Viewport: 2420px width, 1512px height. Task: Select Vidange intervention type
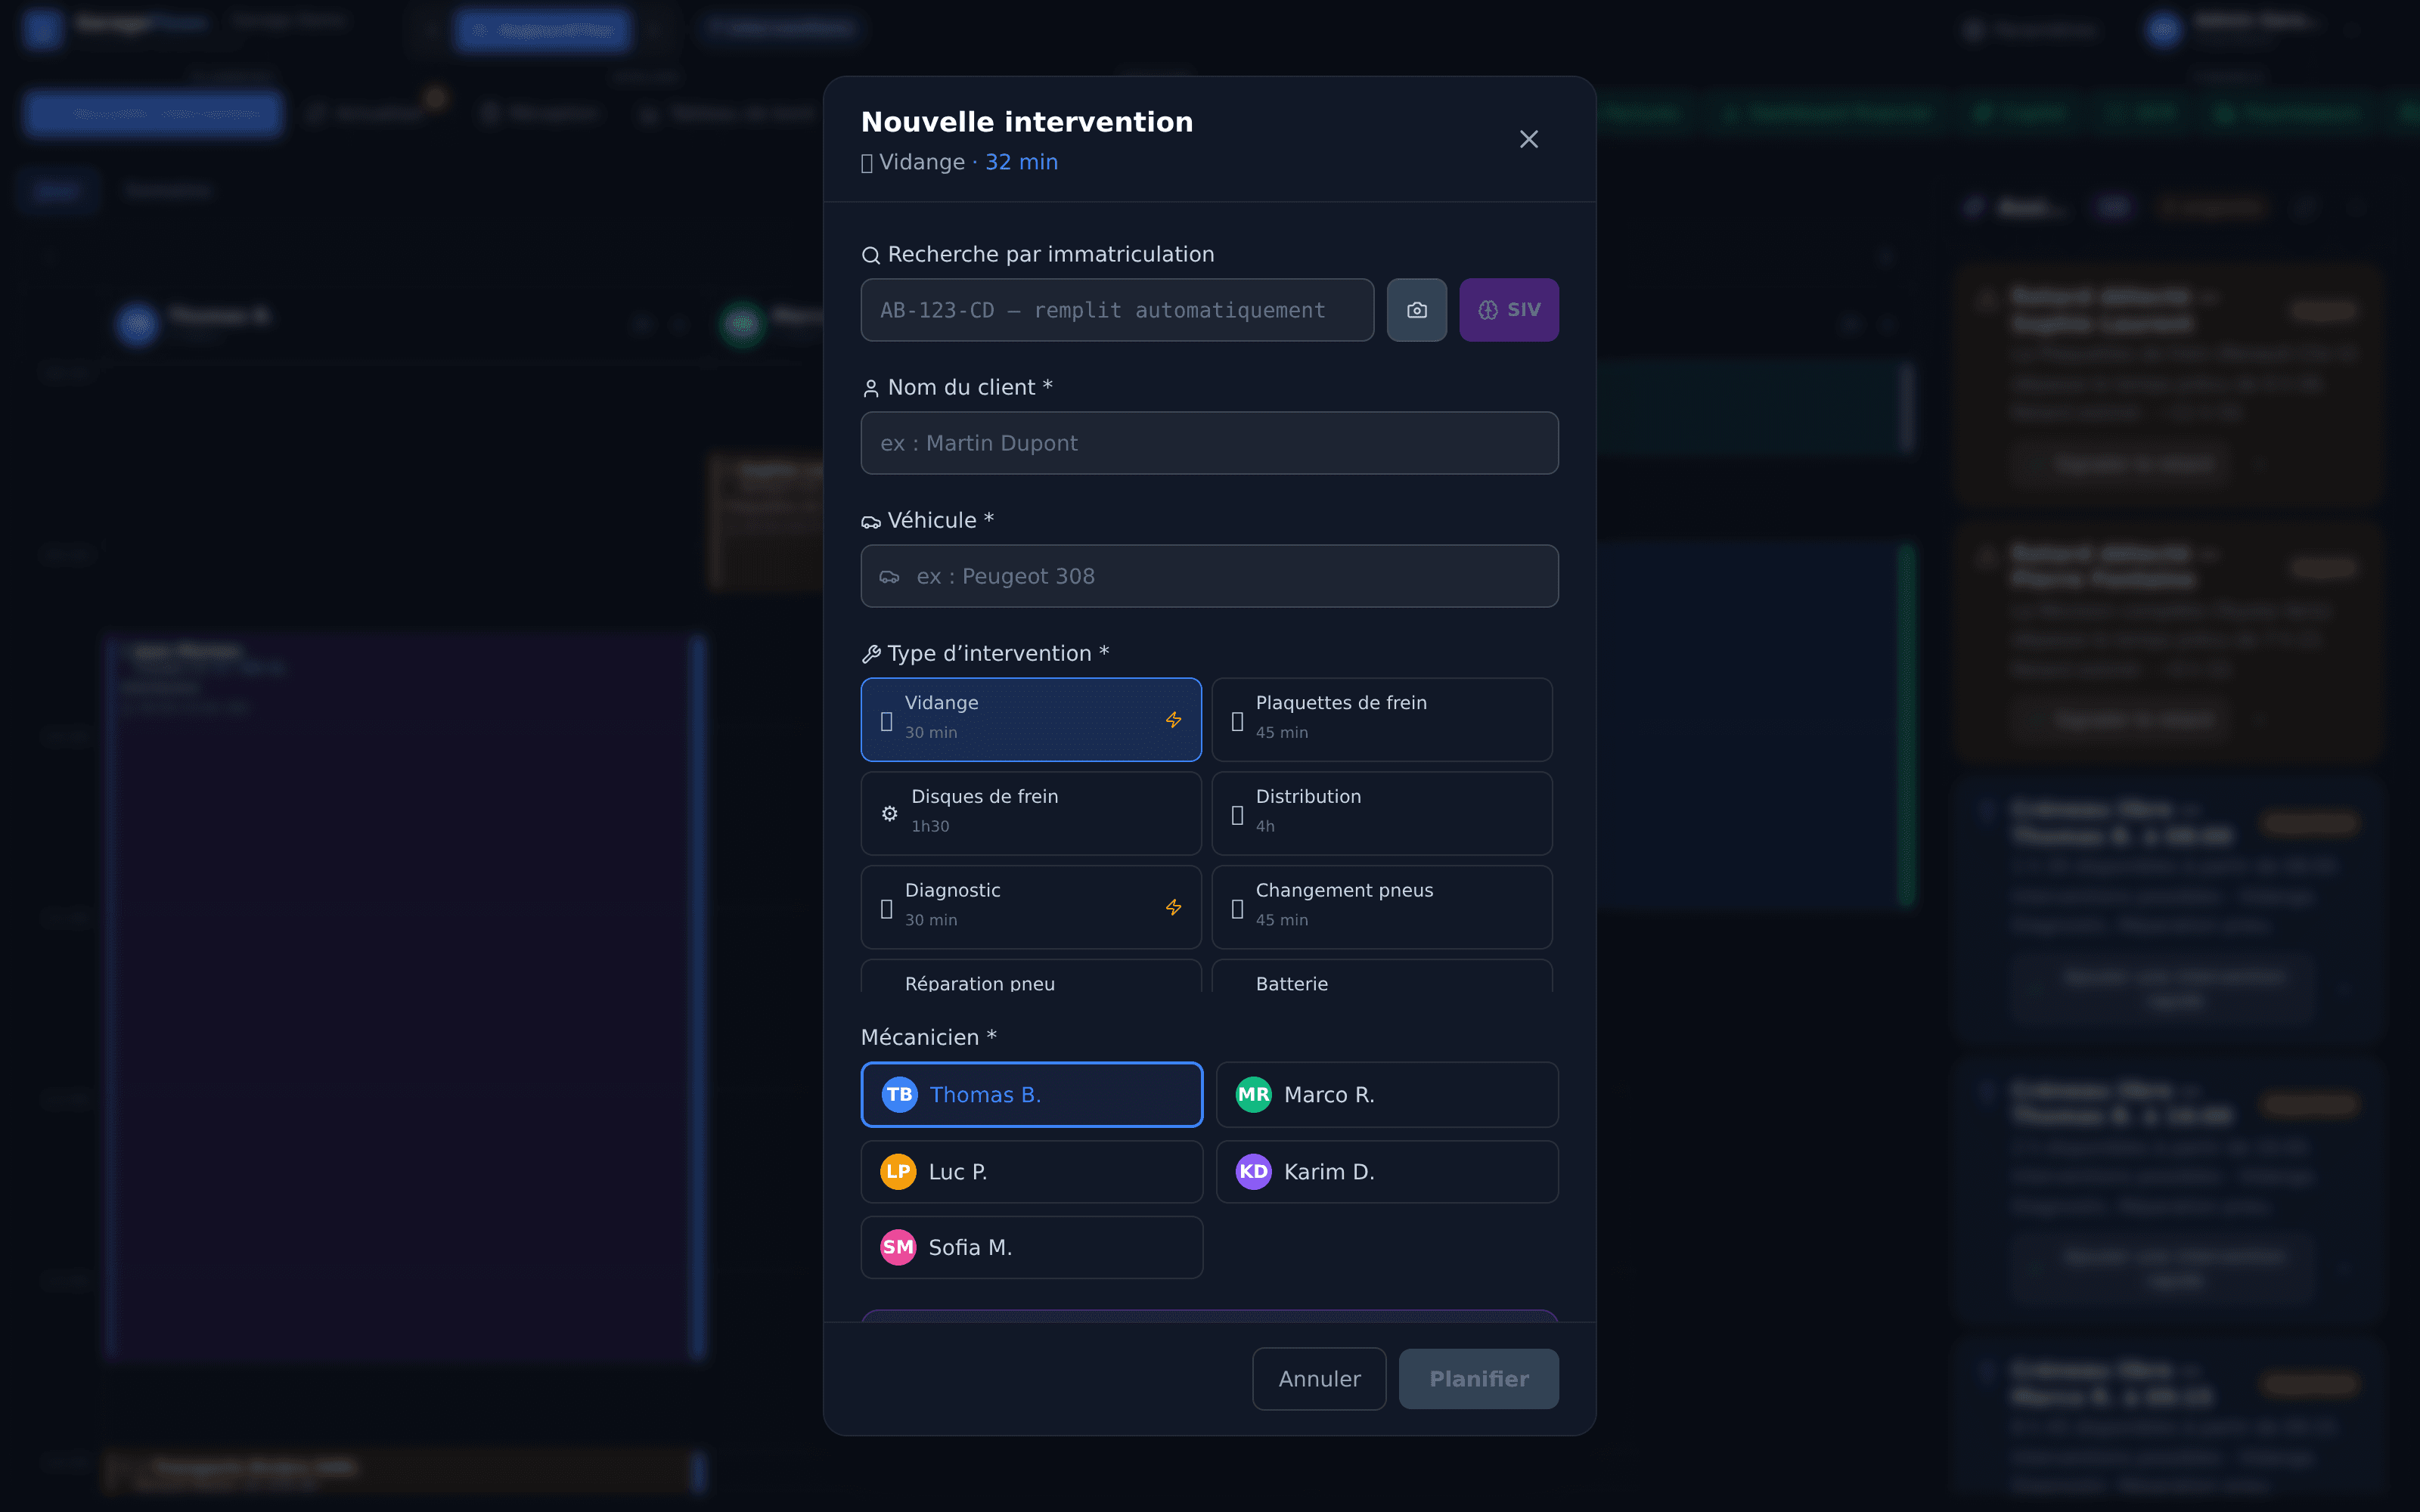tap(1031, 720)
